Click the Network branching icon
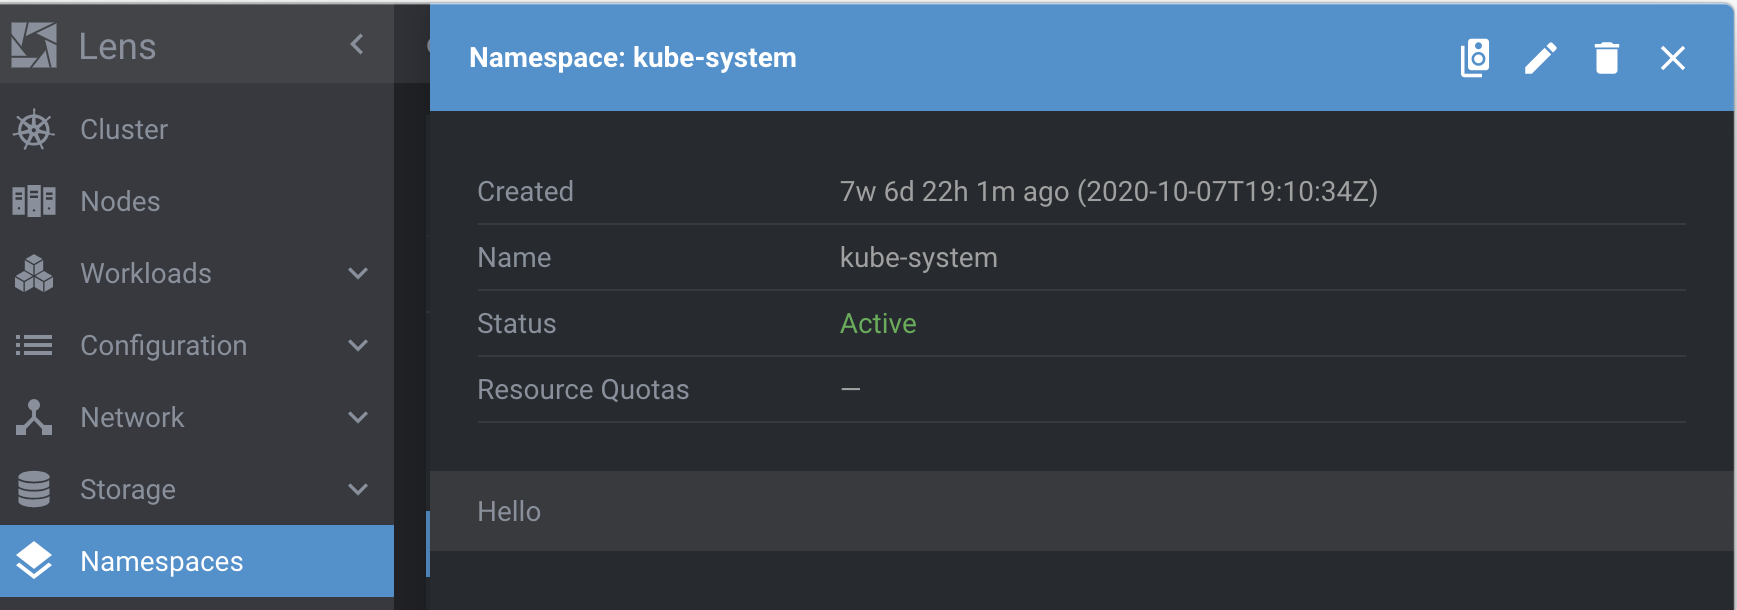This screenshot has width=1737, height=610. (34, 417)
